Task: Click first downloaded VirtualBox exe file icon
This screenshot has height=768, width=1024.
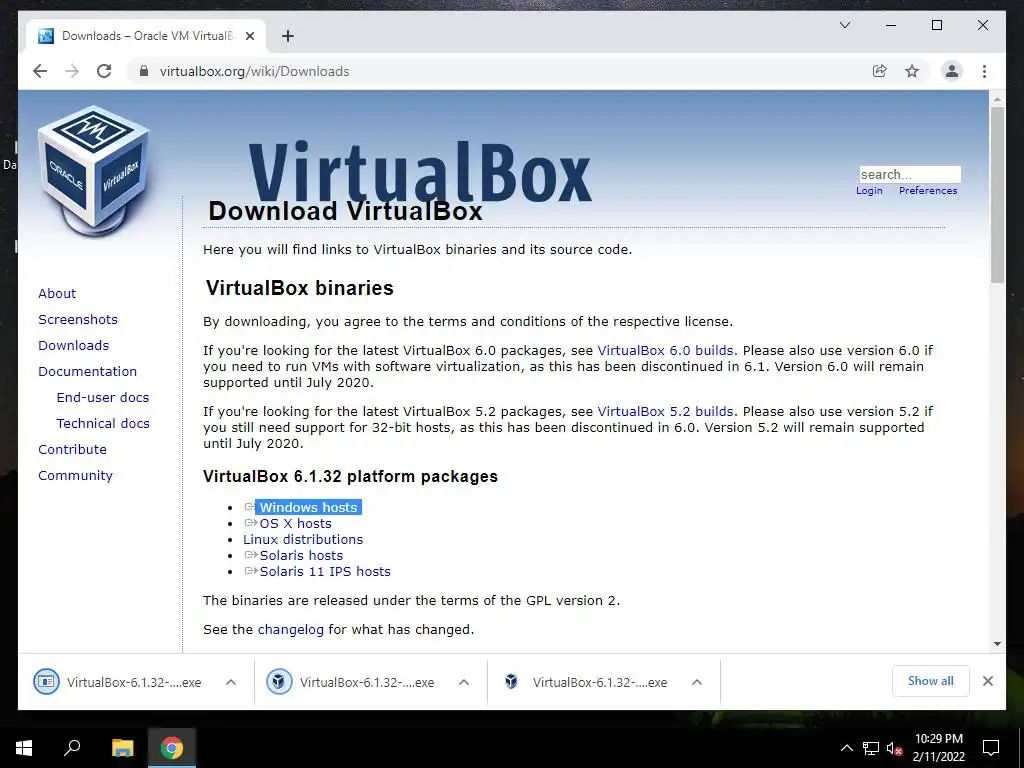Action: pyautogui.click(x=46, y=682)
